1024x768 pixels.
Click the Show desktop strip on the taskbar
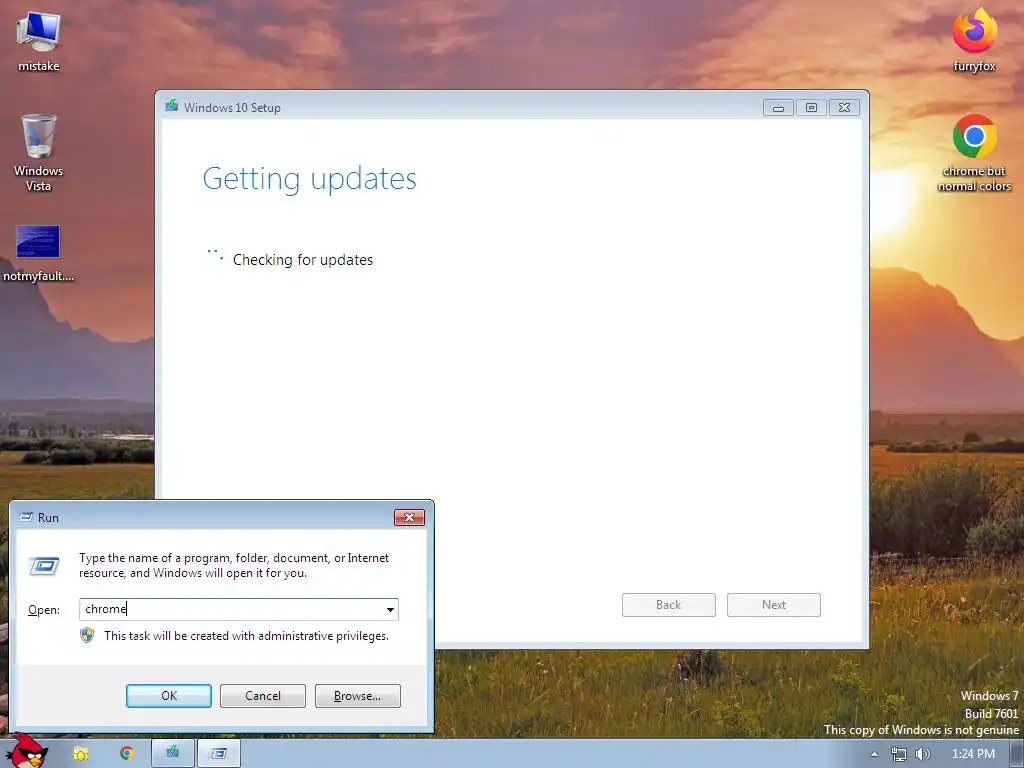pos(1017,754)
